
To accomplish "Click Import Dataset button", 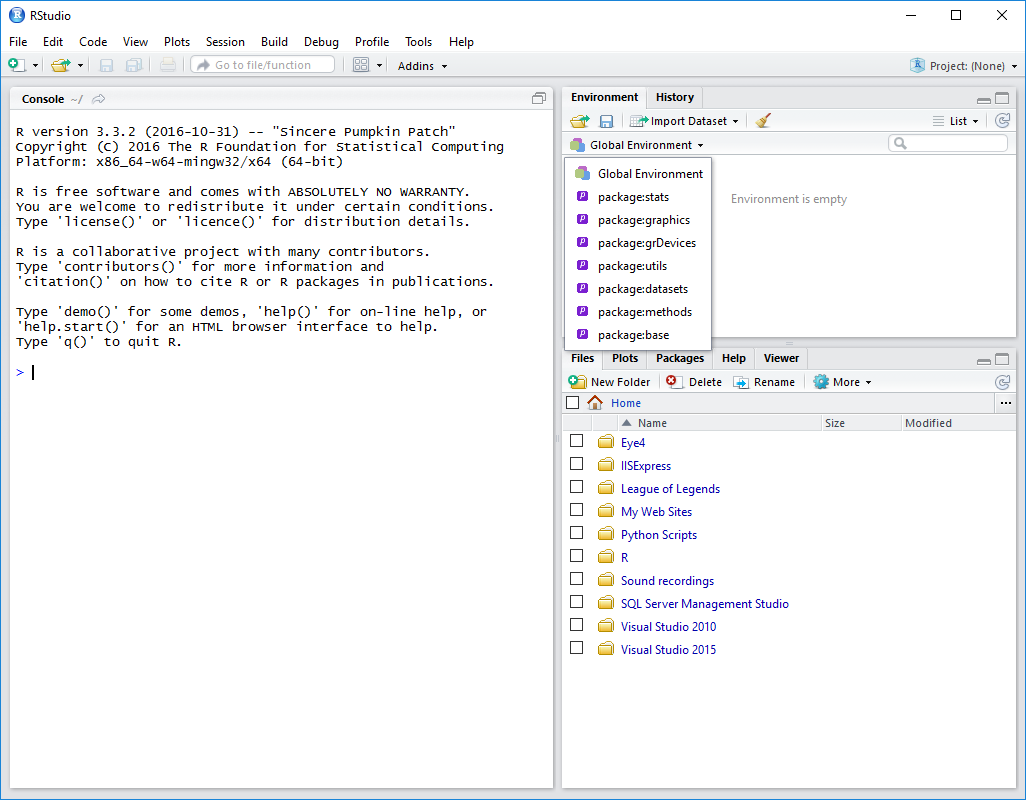I will coord(684,121).
